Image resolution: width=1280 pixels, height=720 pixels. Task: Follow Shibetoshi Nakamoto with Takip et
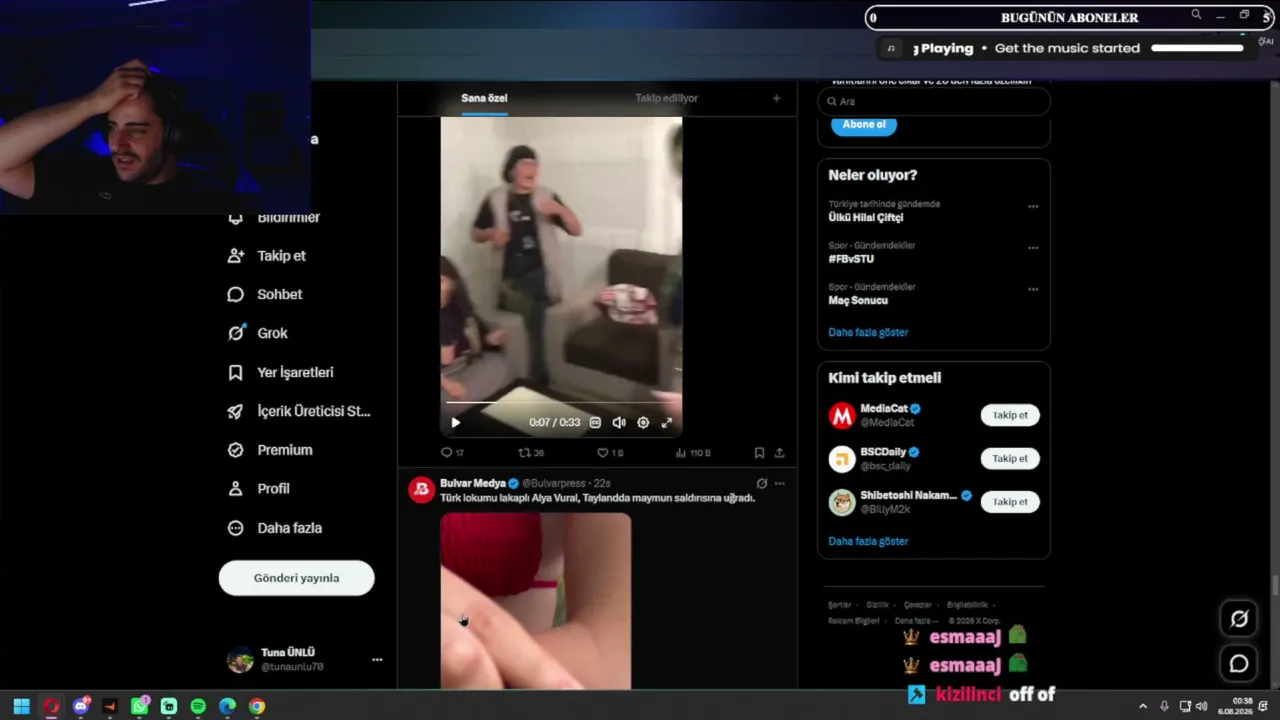[1010, 502]
